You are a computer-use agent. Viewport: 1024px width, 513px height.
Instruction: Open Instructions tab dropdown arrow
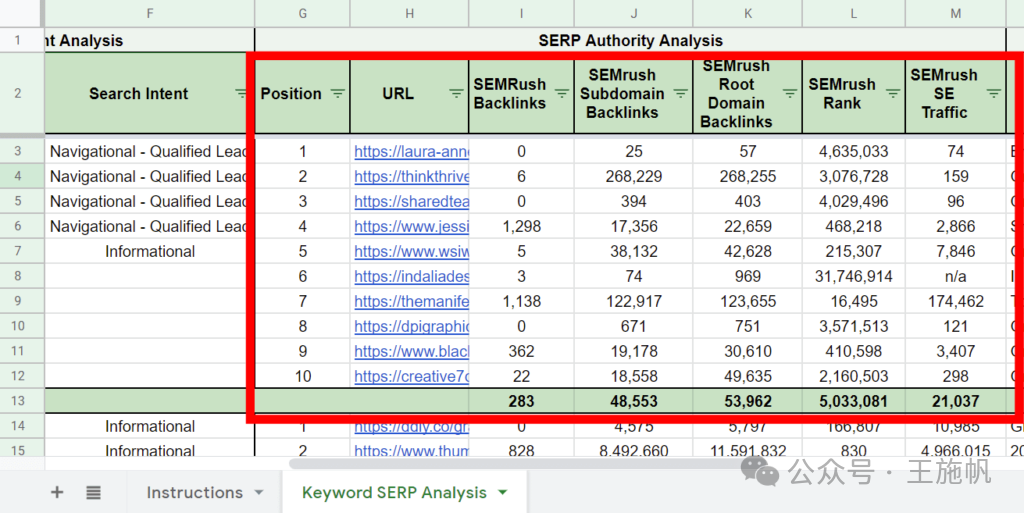(x=259, y=492)
